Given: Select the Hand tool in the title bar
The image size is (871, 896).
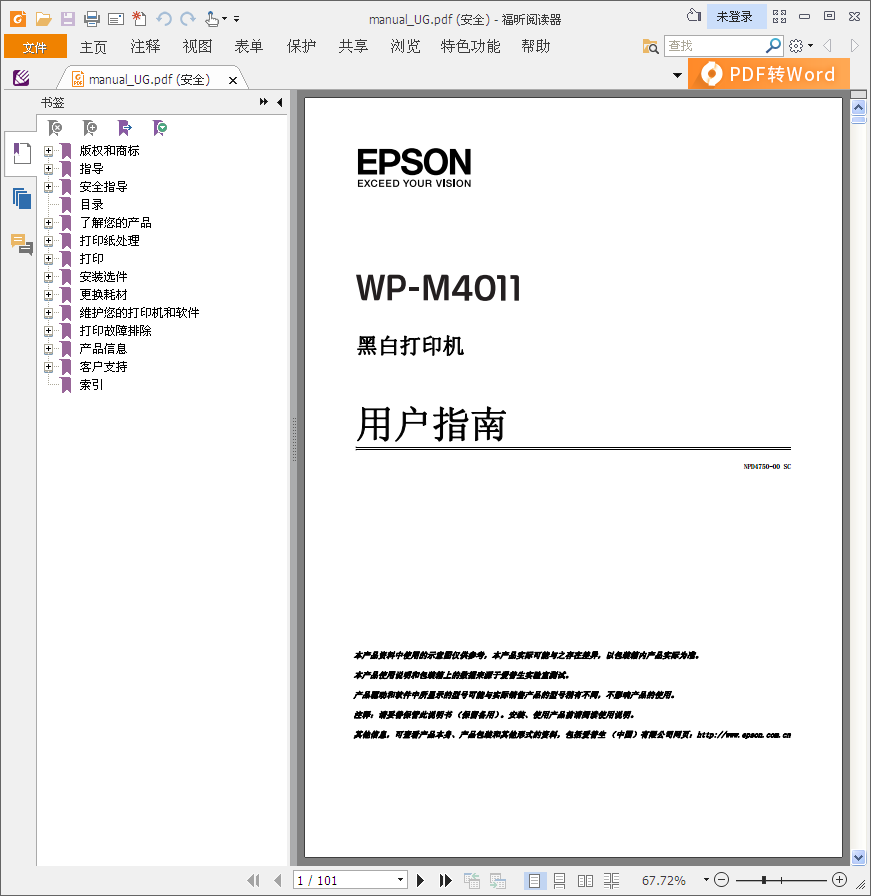Looking at the screenshot, I should 212,19.
